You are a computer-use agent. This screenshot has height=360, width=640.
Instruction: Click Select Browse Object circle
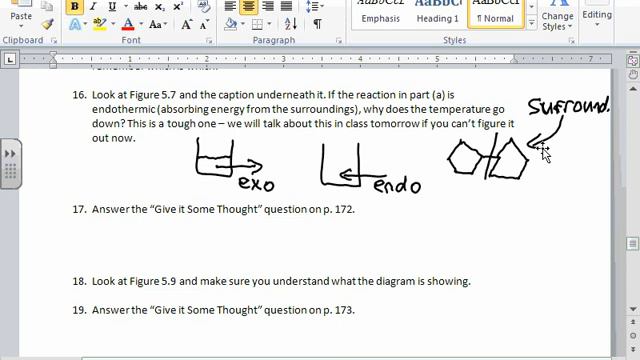pyautogui.click(x=633, y=336)
